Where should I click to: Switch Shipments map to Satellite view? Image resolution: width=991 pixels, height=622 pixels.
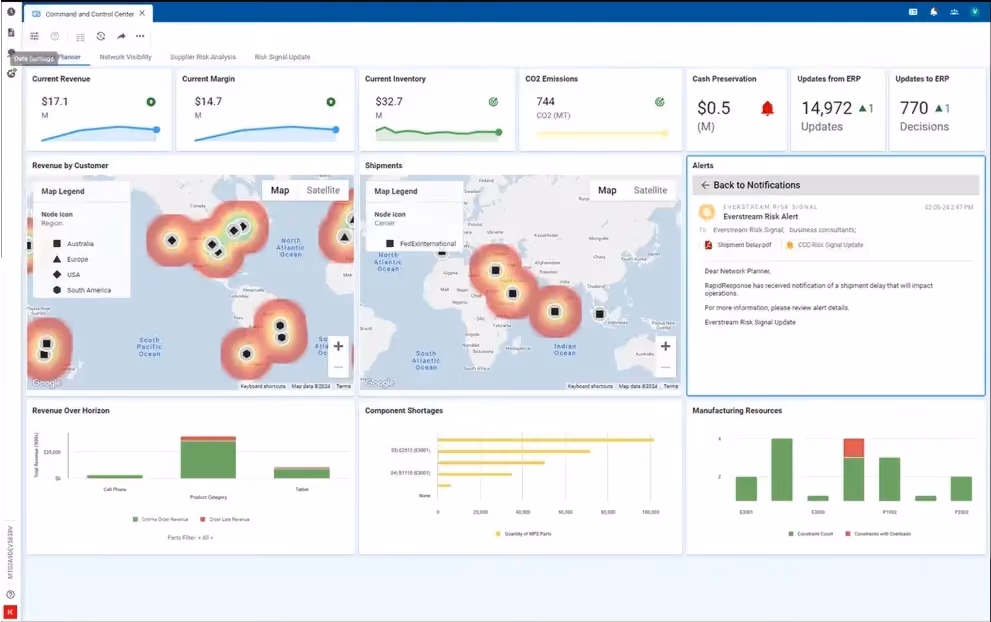tap(650, 190)
